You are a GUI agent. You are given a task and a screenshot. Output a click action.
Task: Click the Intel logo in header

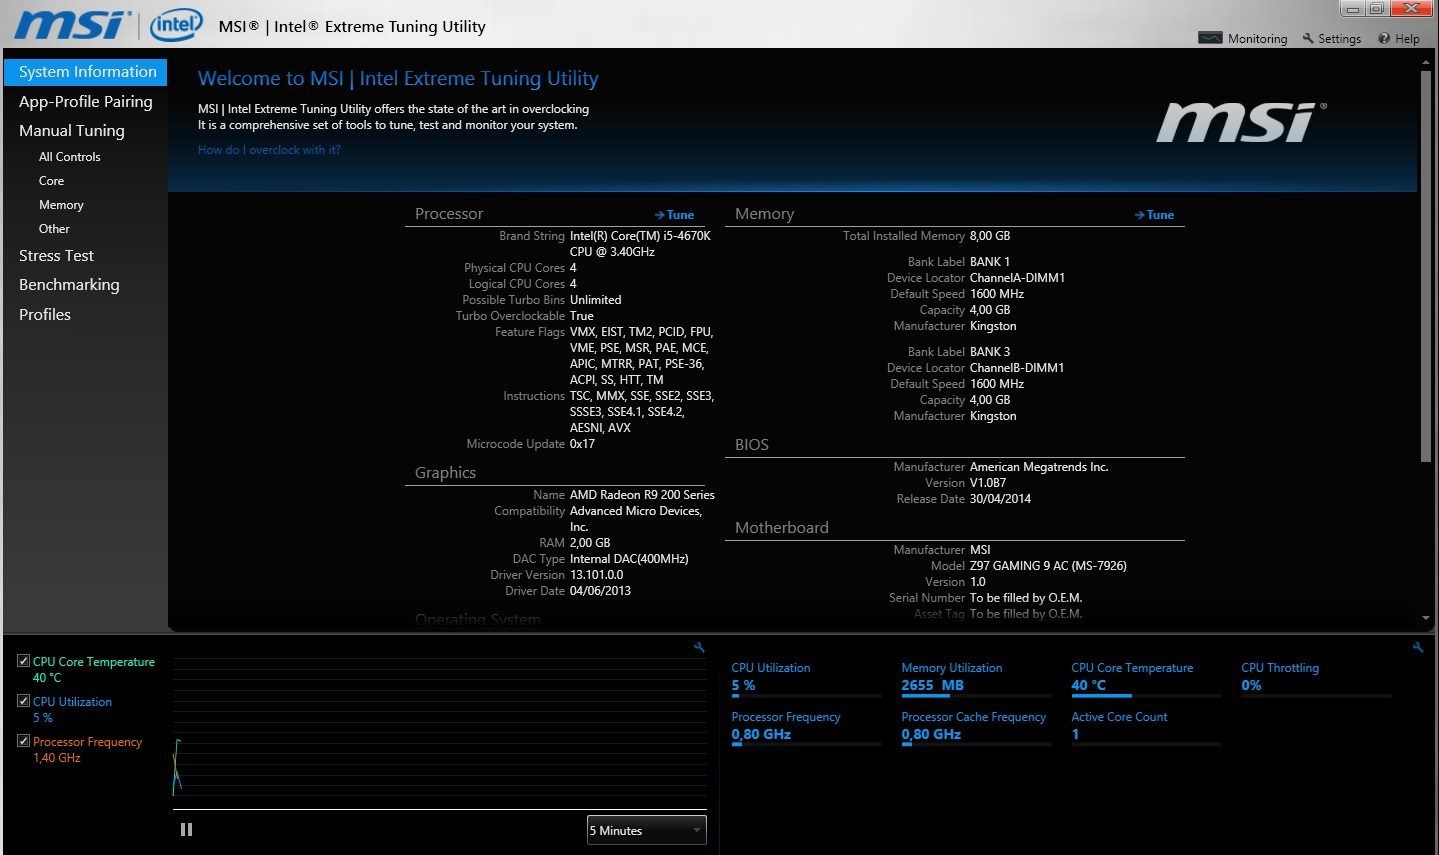(176, 25)
